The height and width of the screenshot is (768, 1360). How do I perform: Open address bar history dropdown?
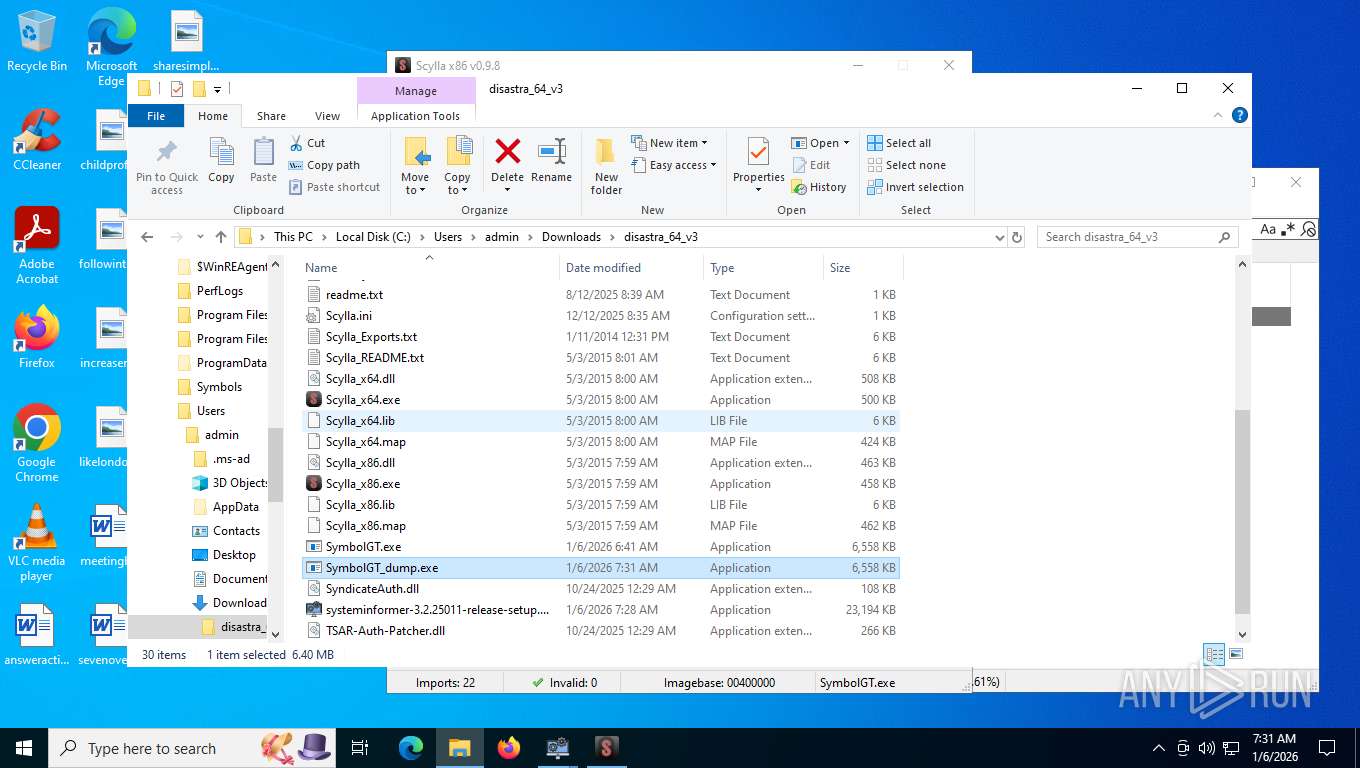pyautogui.click(x=999, y=237)
